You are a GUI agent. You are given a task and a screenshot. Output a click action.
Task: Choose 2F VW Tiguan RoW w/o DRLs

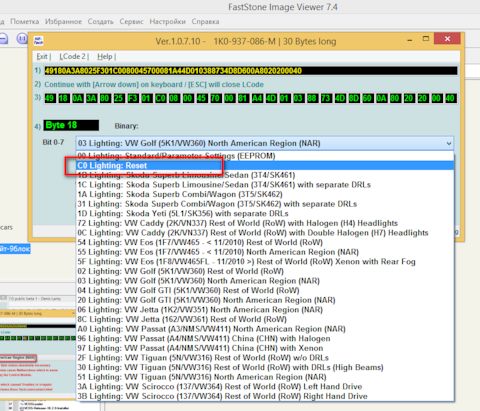(265, 358)
